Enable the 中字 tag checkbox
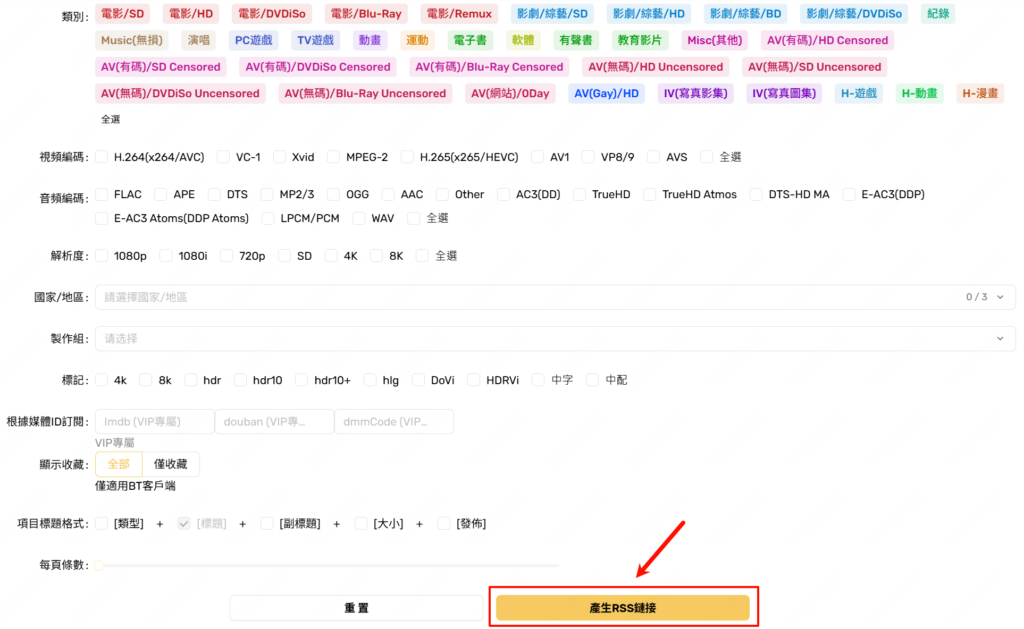 (x=539, y=380)
